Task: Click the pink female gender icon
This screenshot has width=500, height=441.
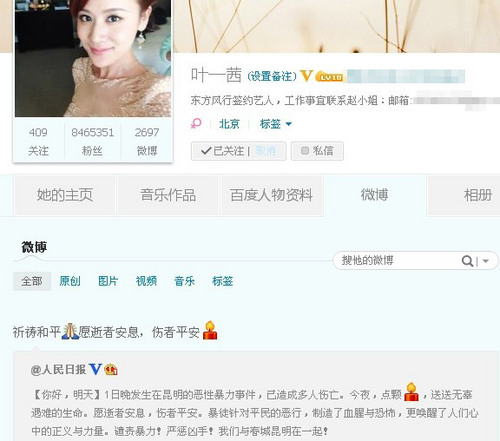Action: (x=196, y=124)
